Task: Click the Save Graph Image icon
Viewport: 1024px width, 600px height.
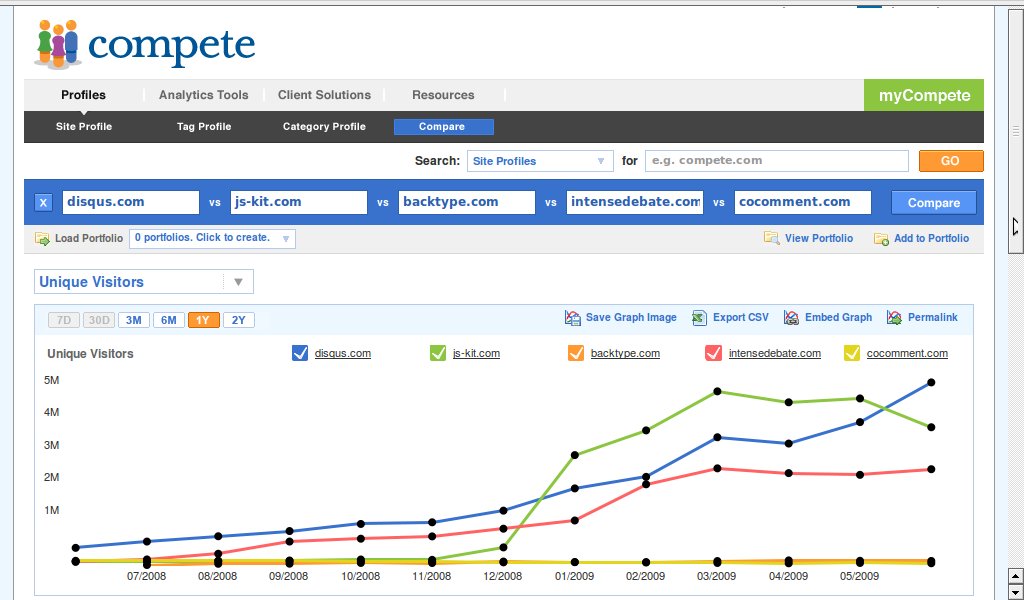Action: [x=572, y=318]
